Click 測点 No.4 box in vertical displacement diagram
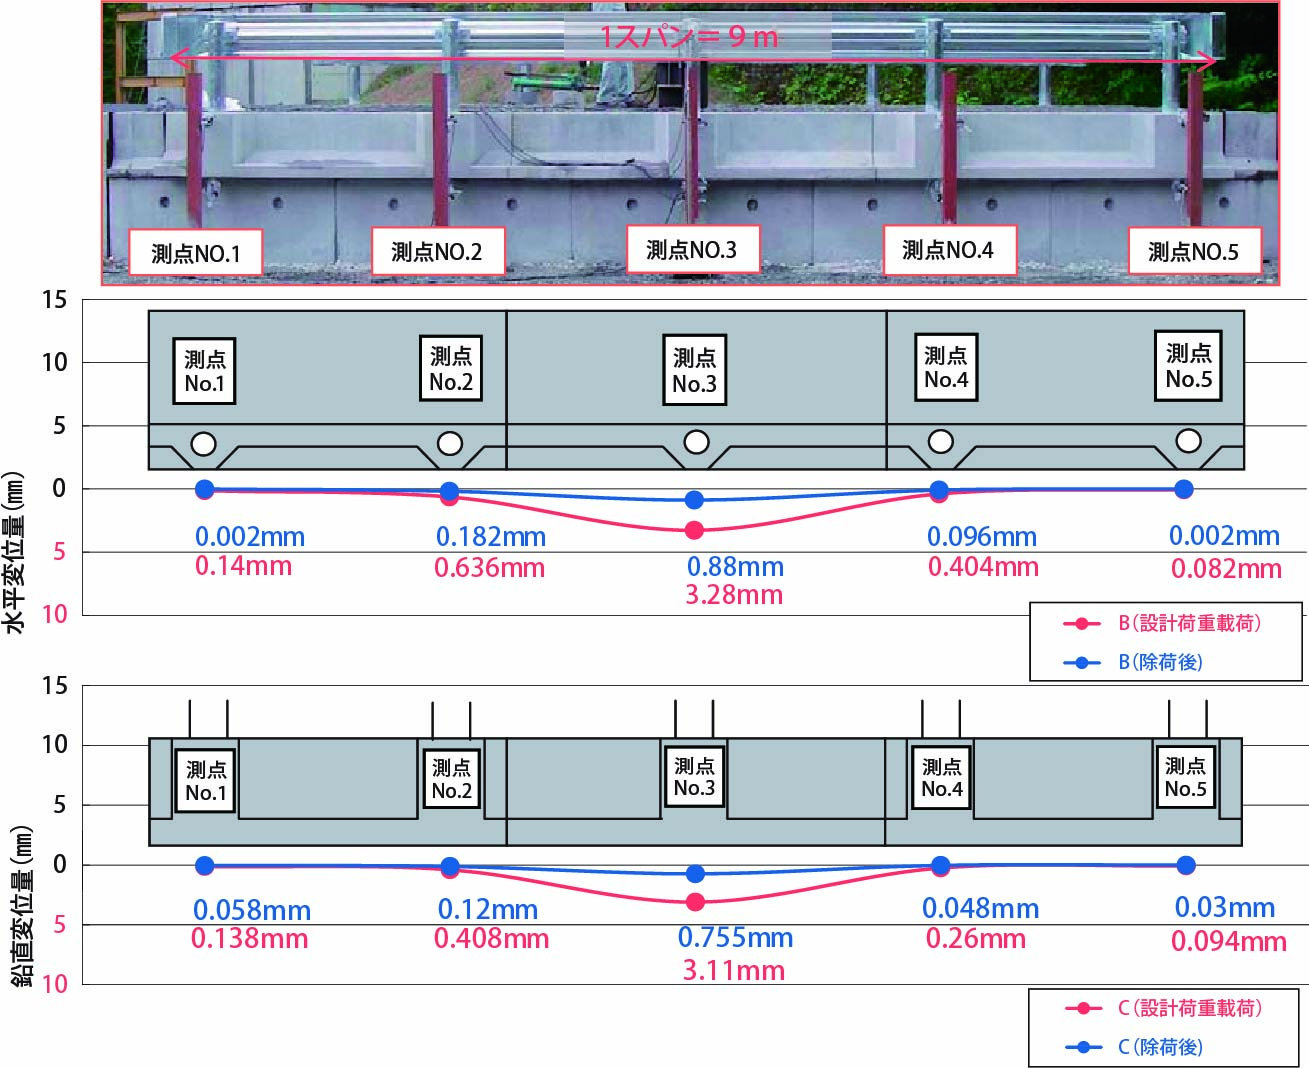Image resolution: width=1309 pixels, height=1068 pixels. coord(942,778)
